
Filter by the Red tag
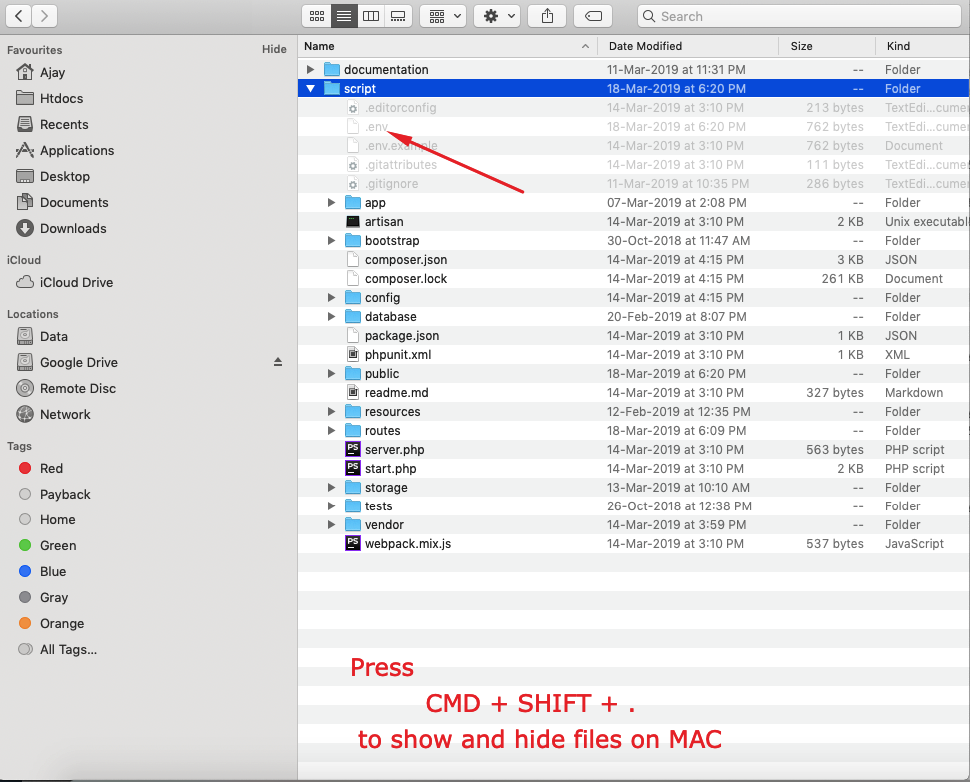pyautogui.click(x=51, y=468)
